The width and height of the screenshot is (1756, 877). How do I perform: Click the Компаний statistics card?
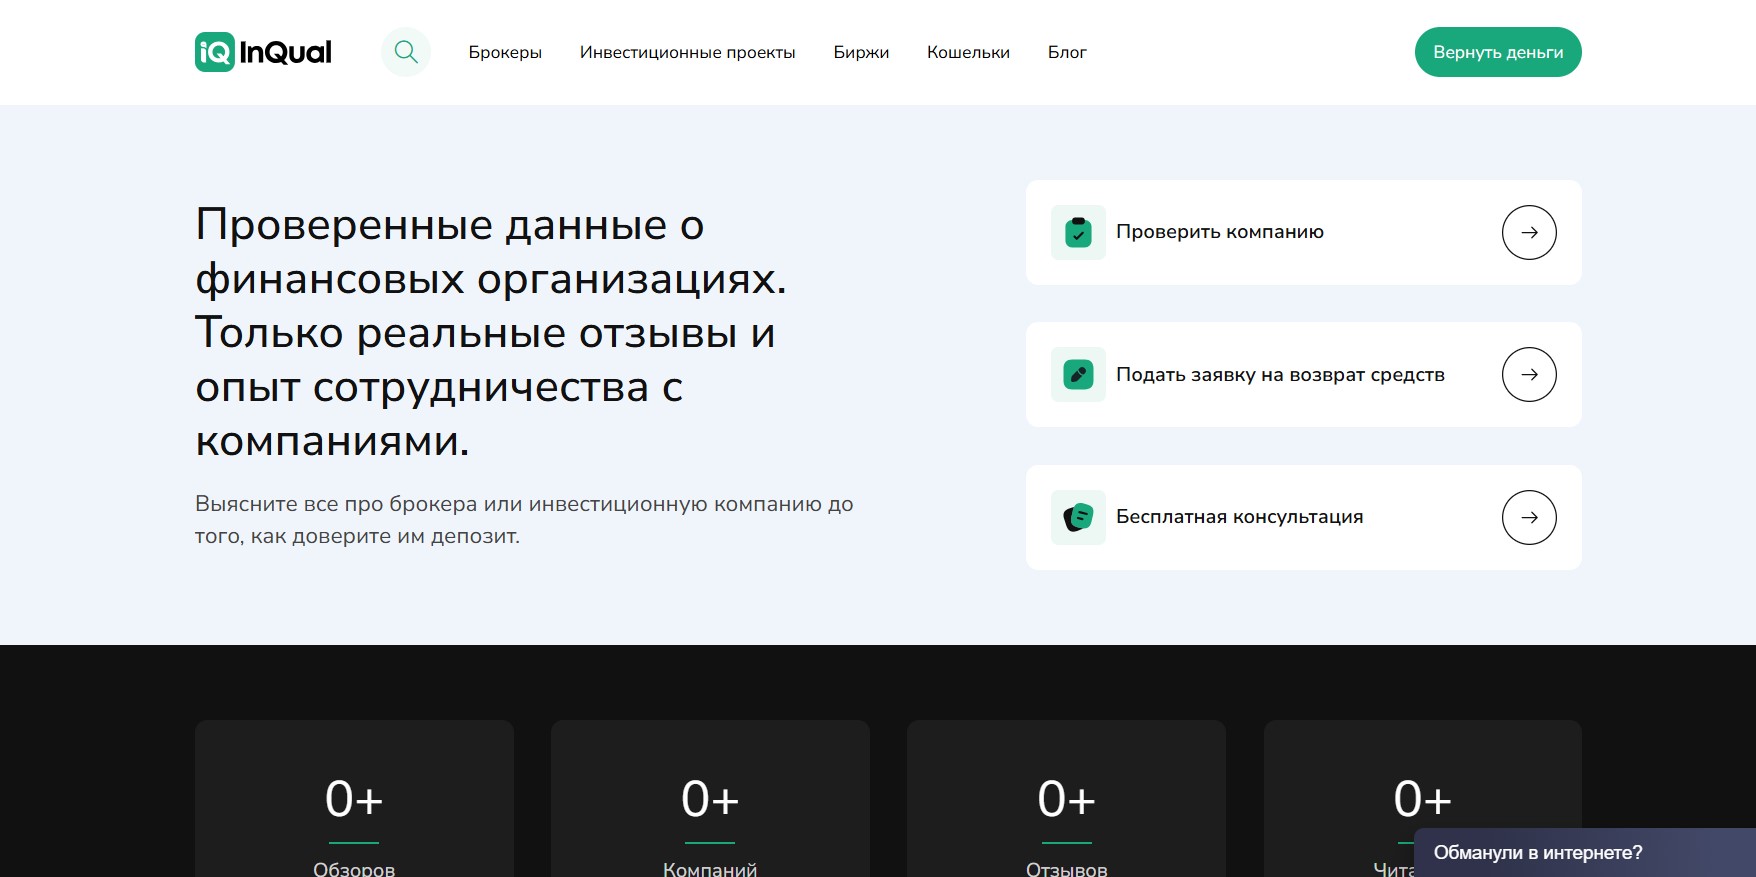[710, 799]
